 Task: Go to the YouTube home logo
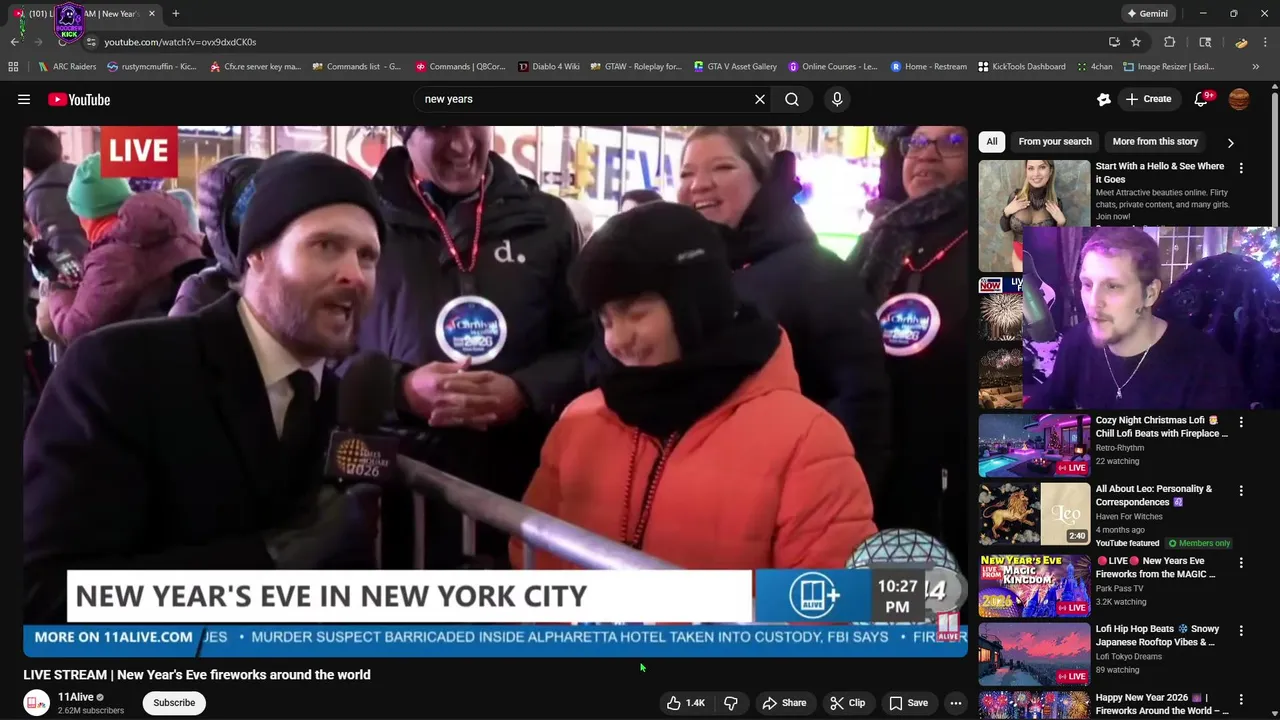coord(79,99)
